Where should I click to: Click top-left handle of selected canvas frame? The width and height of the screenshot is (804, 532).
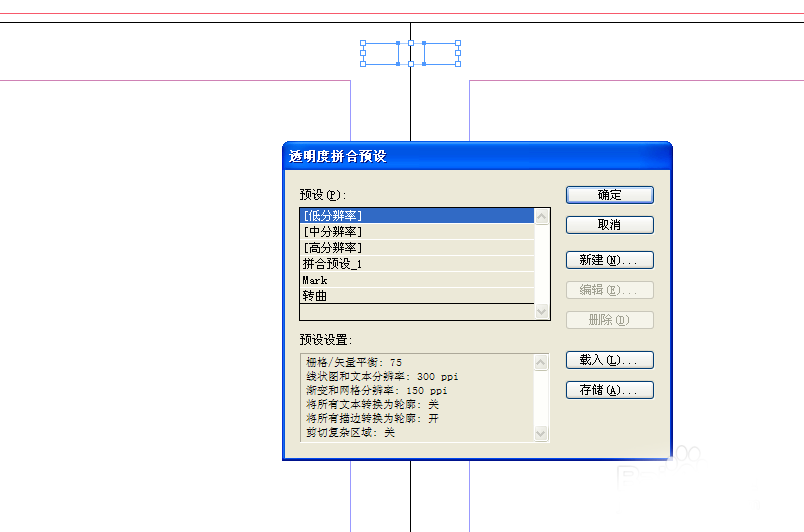pyautogui.click(x=363, y=43)
